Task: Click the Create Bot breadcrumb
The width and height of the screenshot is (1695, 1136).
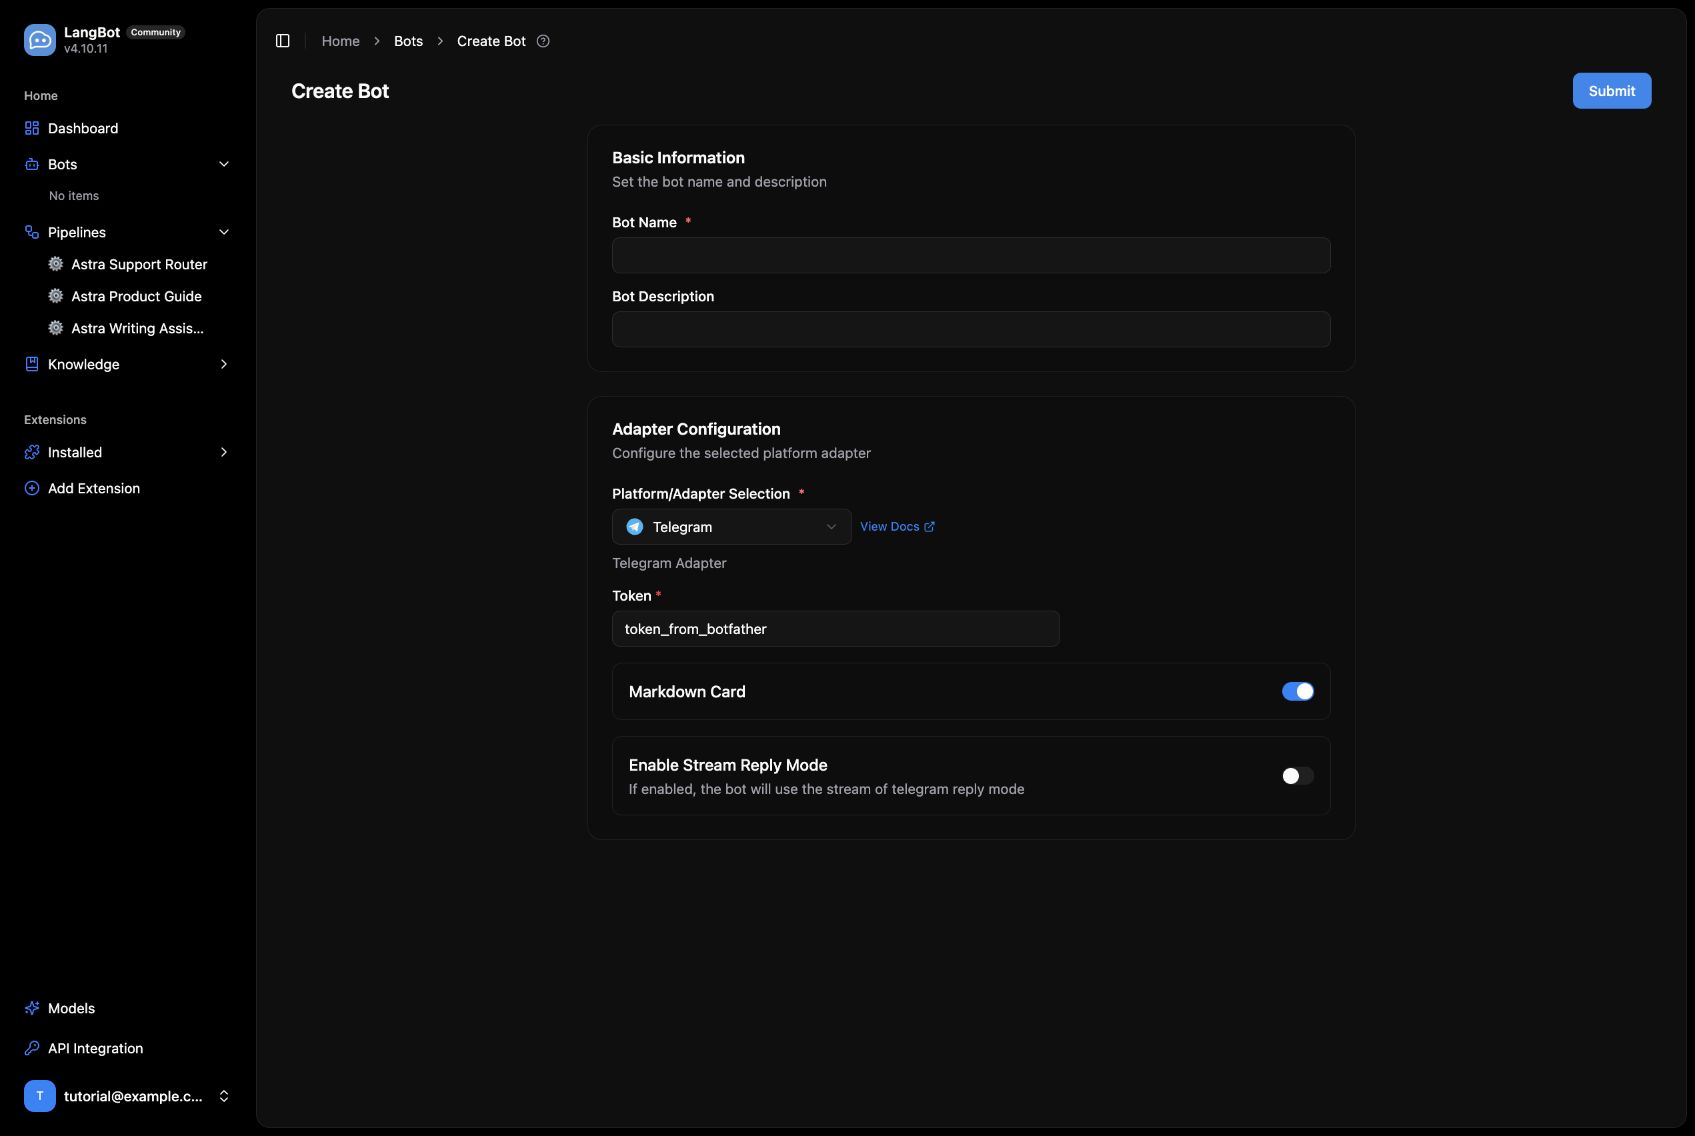Action: tap(491, 41)
